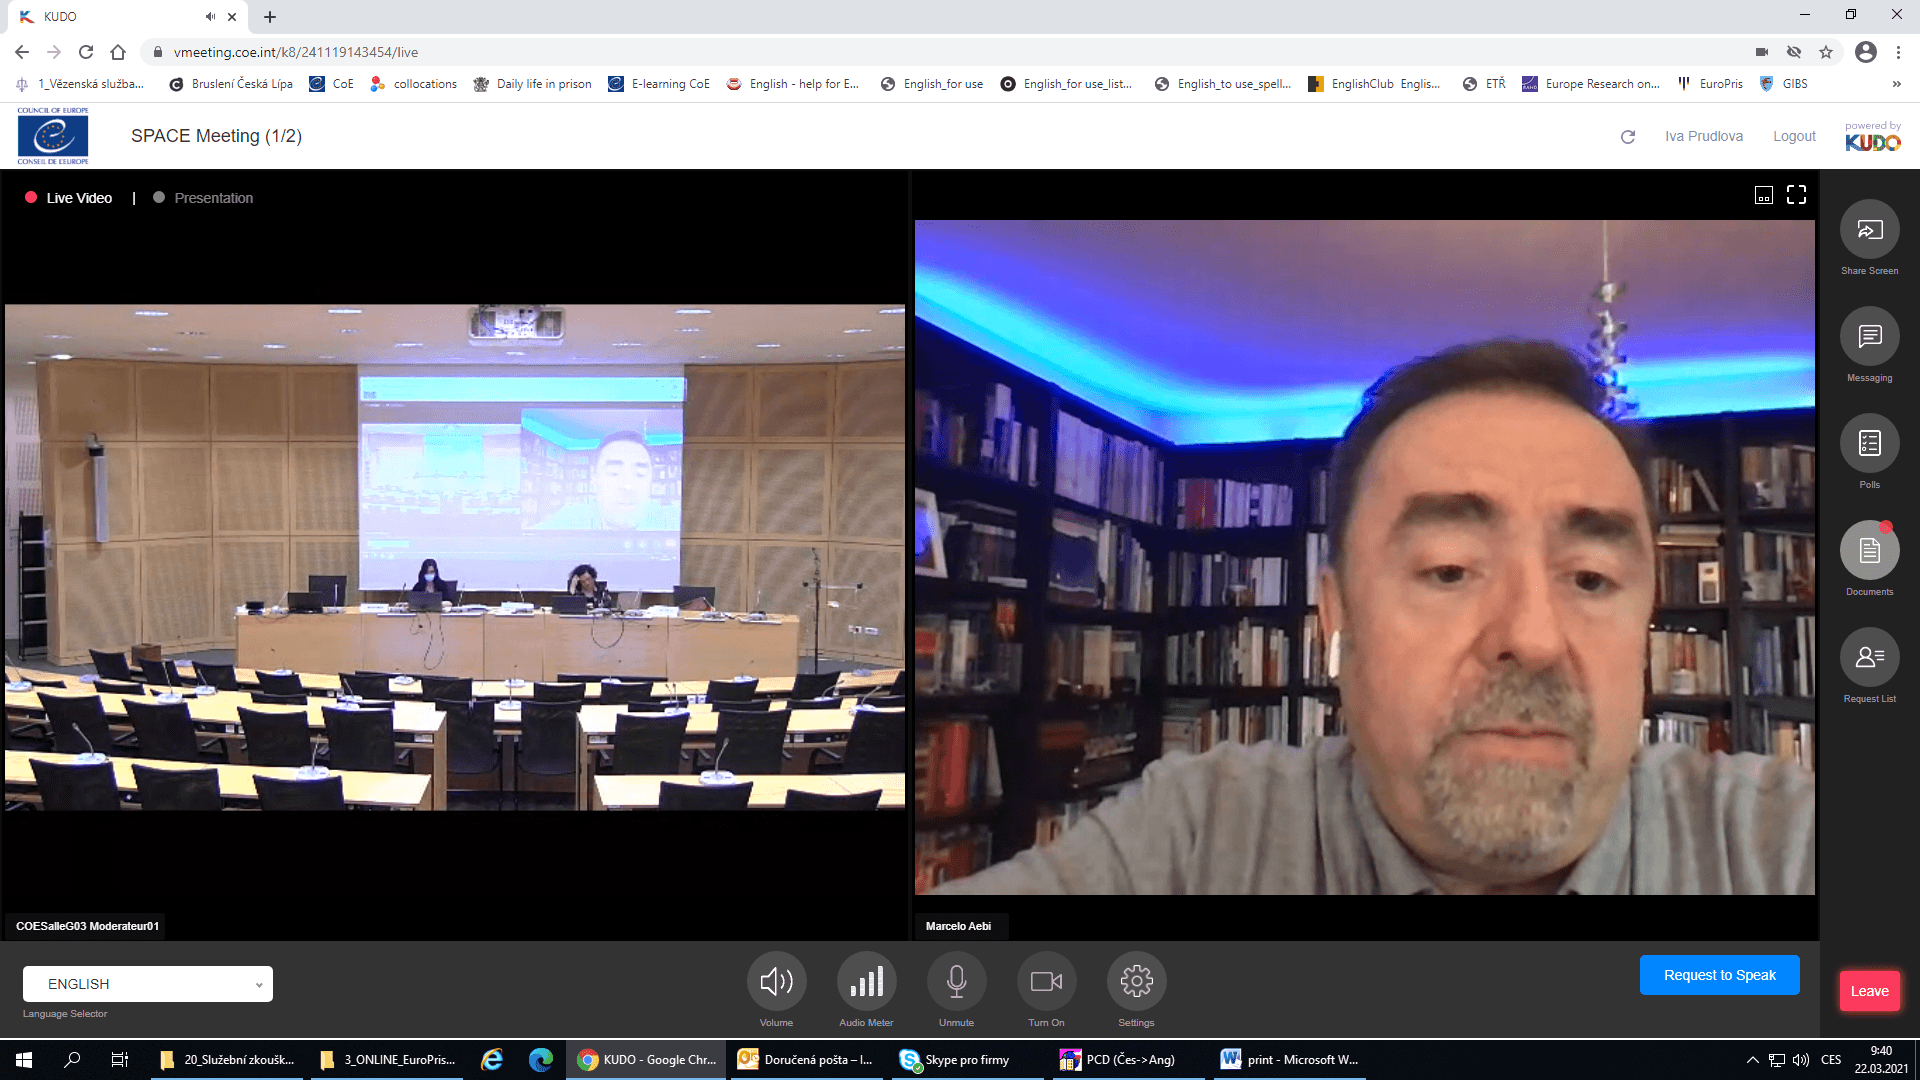Enter fullscreen video mode
Viewport: 1920px width, 1080px height.
(1796, 195)
